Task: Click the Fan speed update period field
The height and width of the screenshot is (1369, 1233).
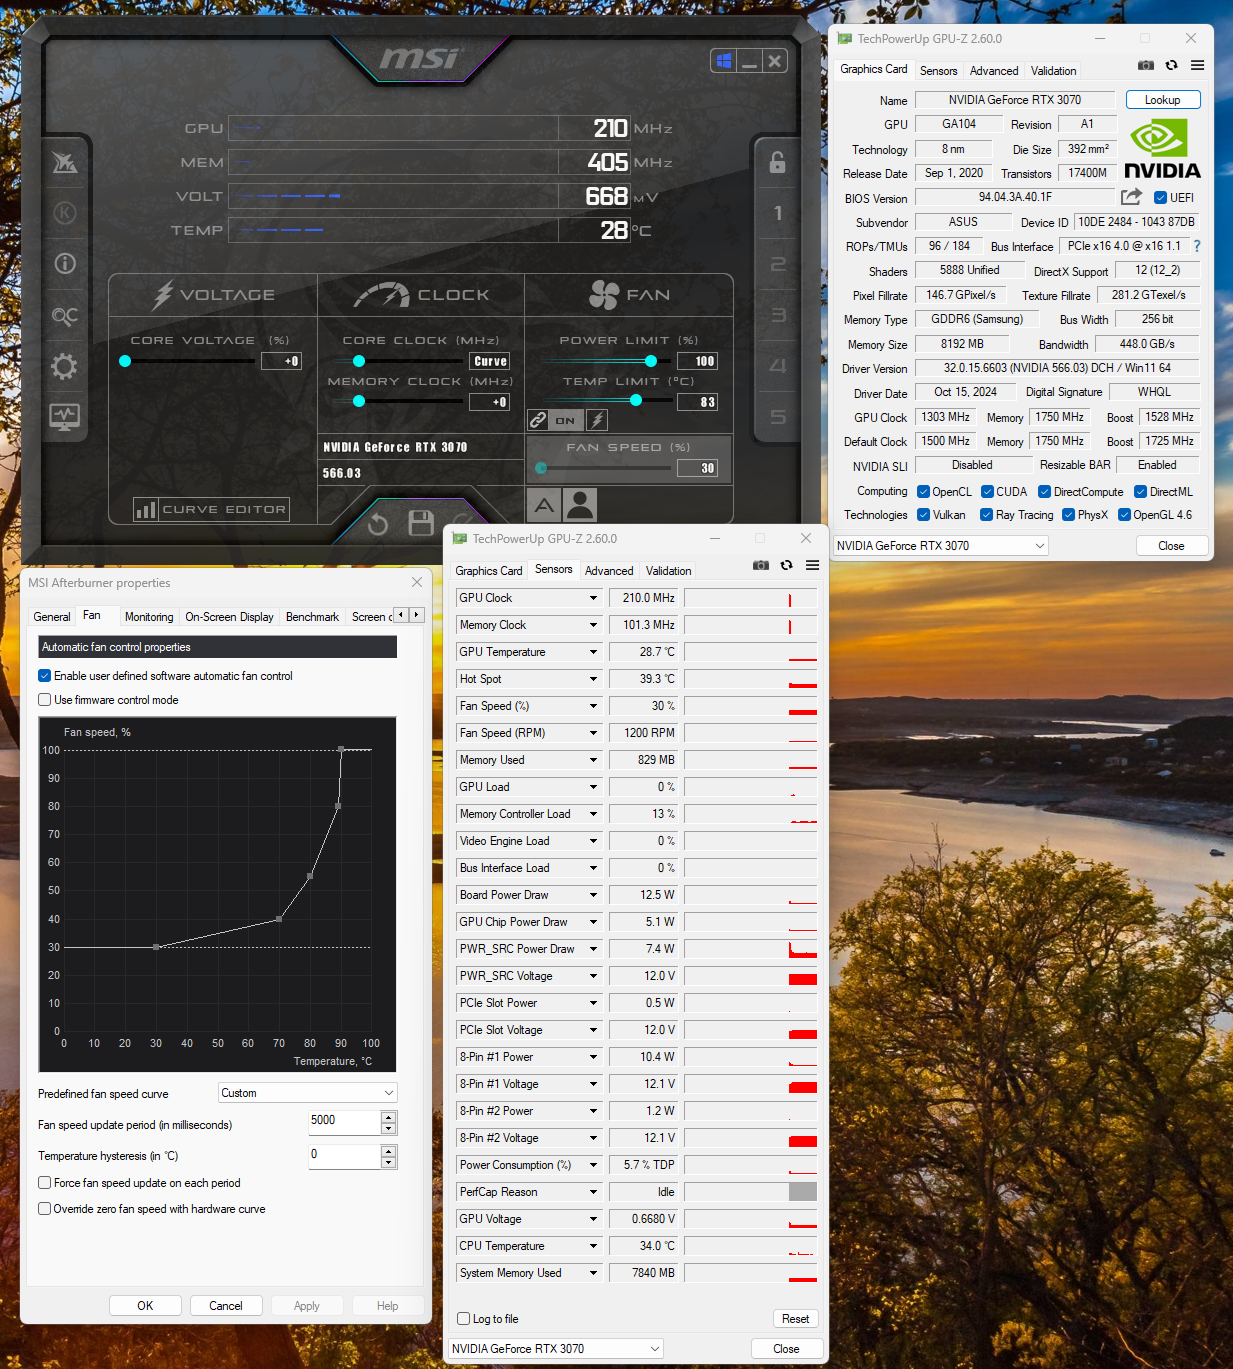Action: (x=344, y=1122)
